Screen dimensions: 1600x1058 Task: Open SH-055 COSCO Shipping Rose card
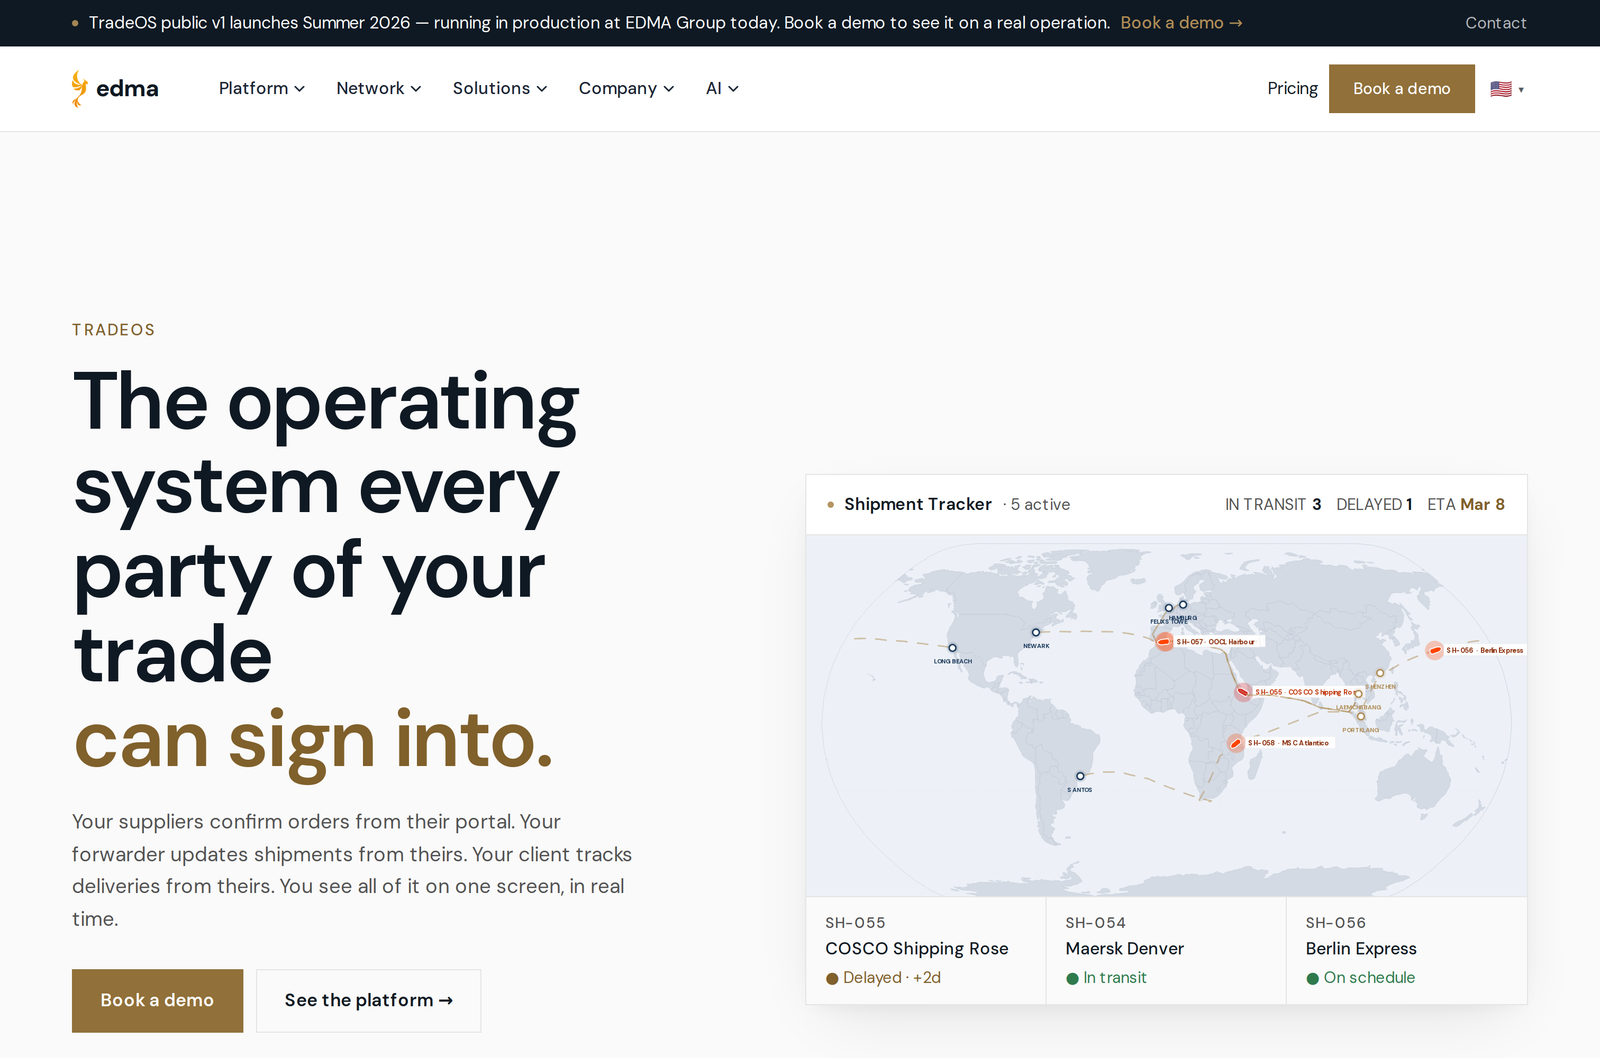[x=926, y=950]
